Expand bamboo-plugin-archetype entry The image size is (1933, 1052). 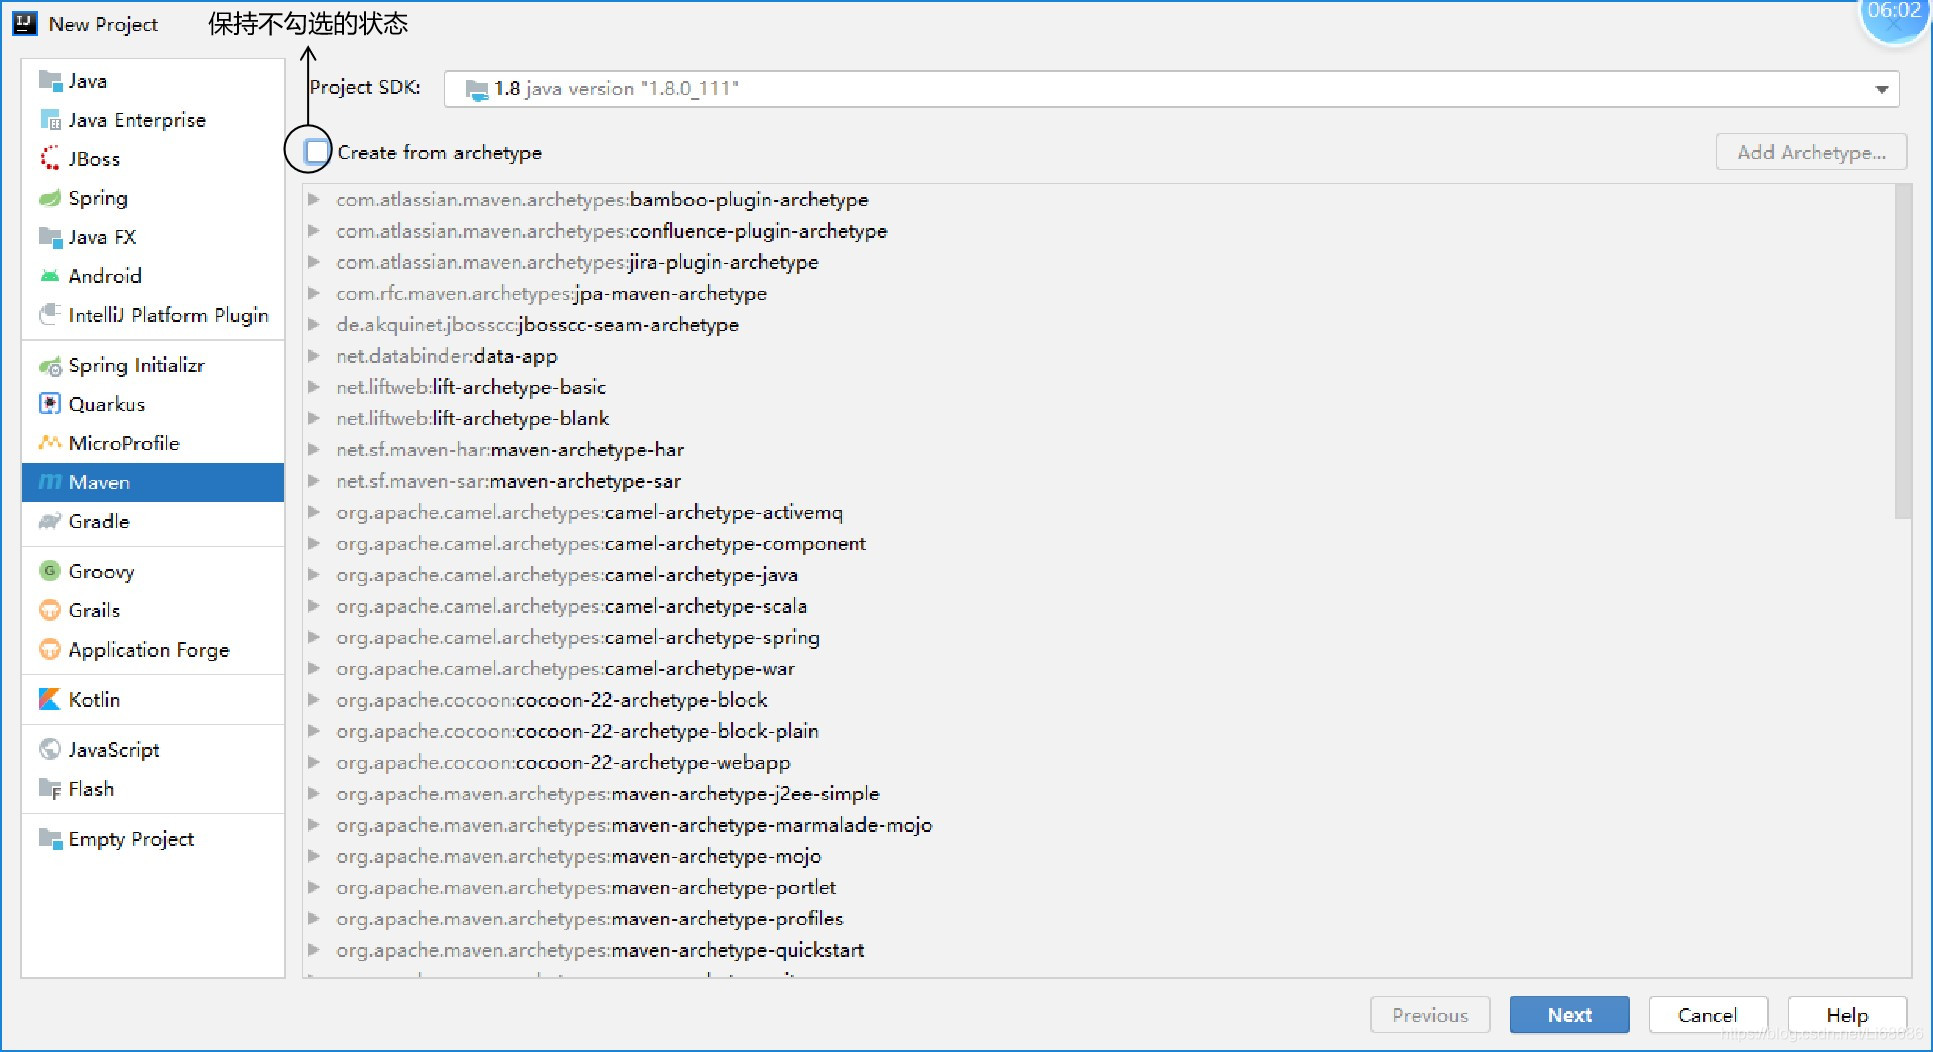pyautogui.click(x=314, y=200)
